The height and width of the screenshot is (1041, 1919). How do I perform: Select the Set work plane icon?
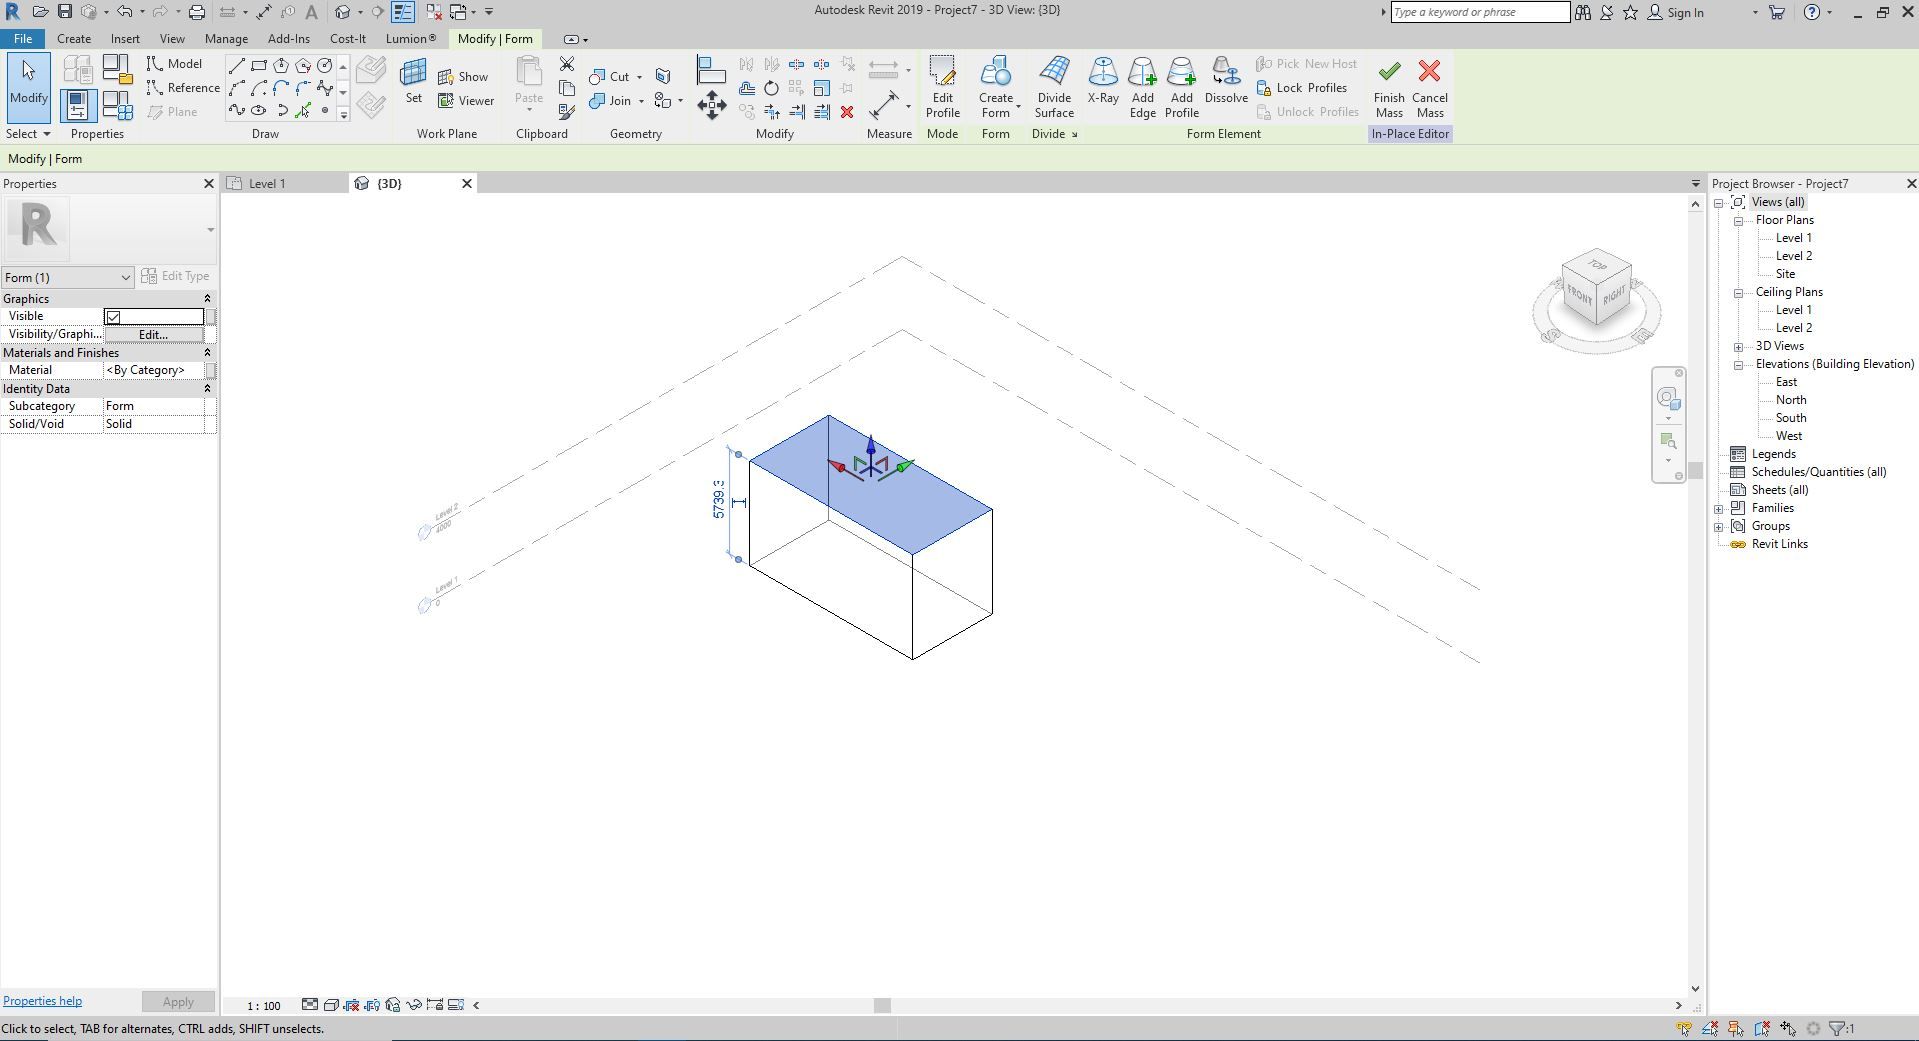coord(413,82)
